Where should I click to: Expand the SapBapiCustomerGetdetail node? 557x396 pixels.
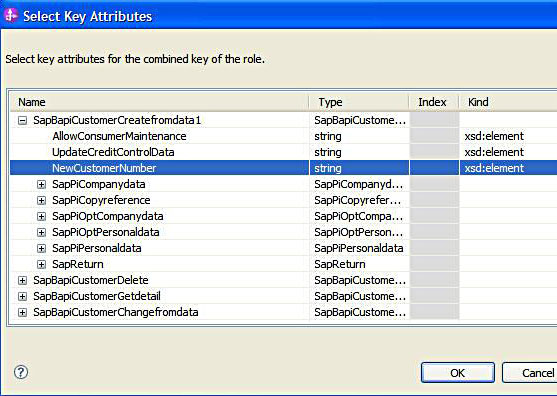click(22, 297)
